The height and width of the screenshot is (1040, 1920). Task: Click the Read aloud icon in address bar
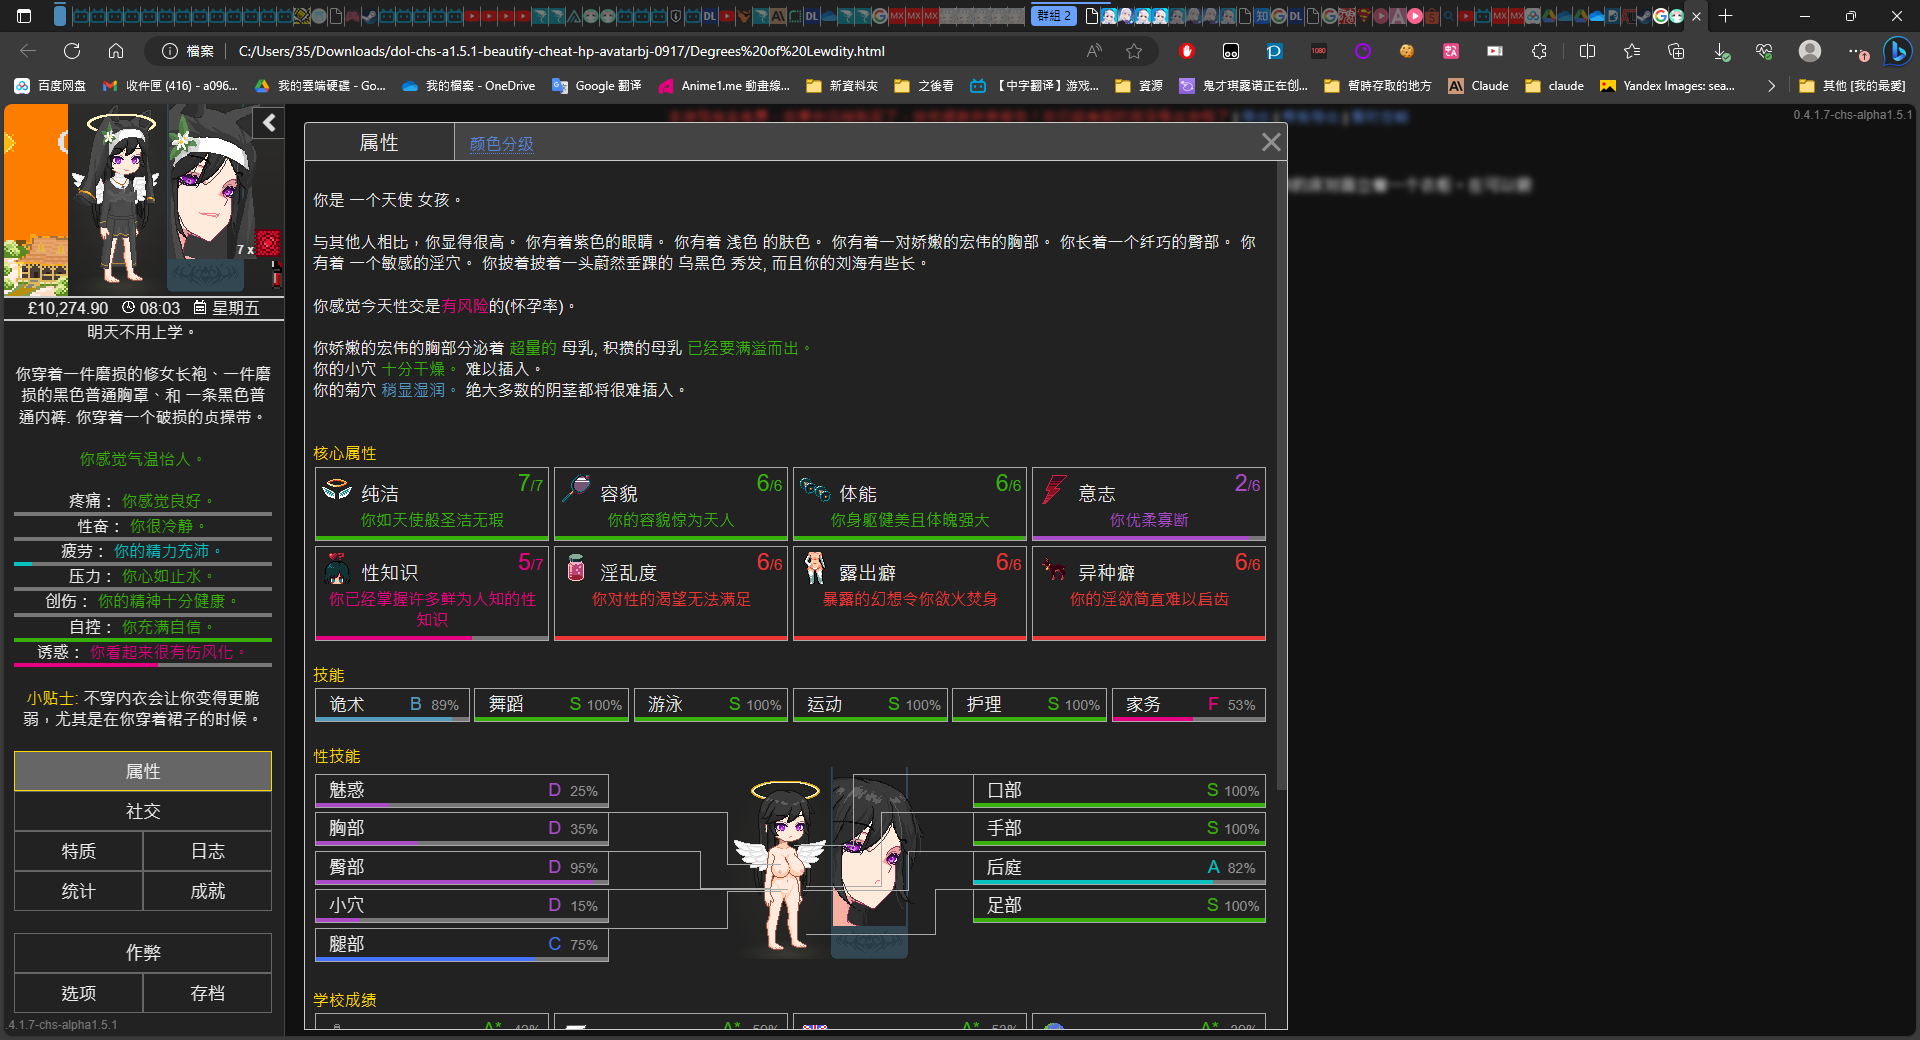point(1094,51)
